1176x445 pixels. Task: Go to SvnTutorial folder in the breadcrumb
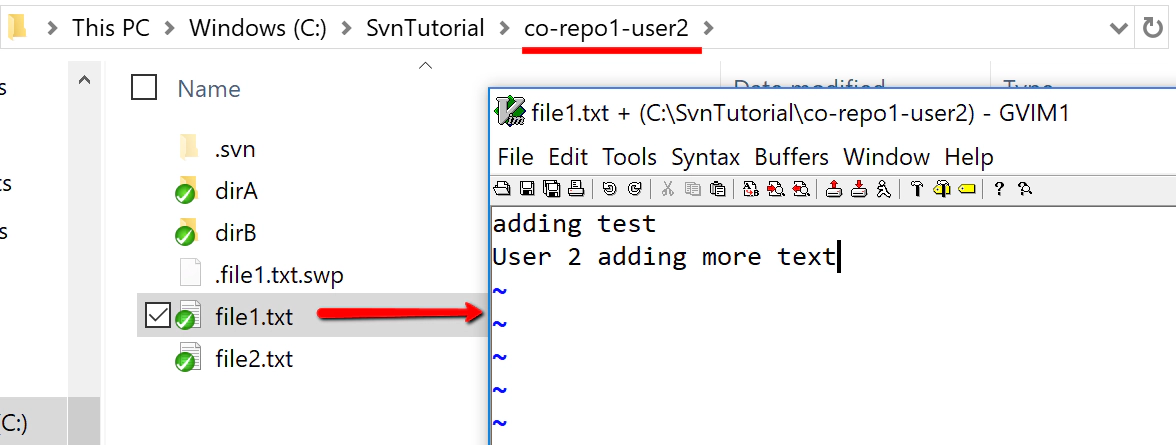tap(425, 29)
